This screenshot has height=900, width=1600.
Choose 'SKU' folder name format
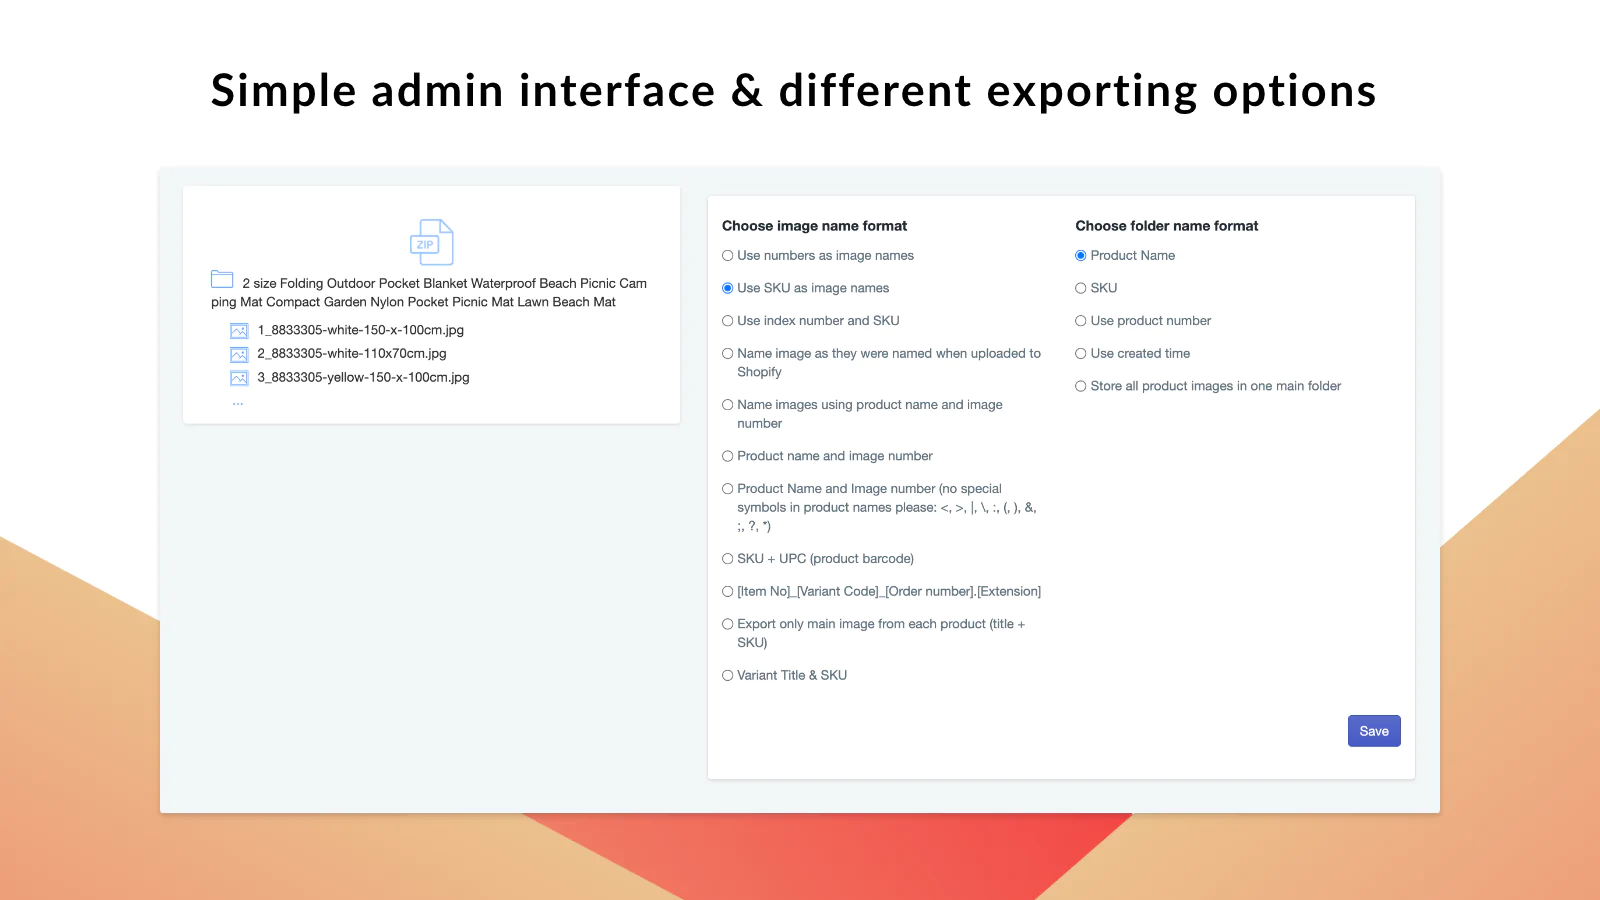click(1081, 288)
